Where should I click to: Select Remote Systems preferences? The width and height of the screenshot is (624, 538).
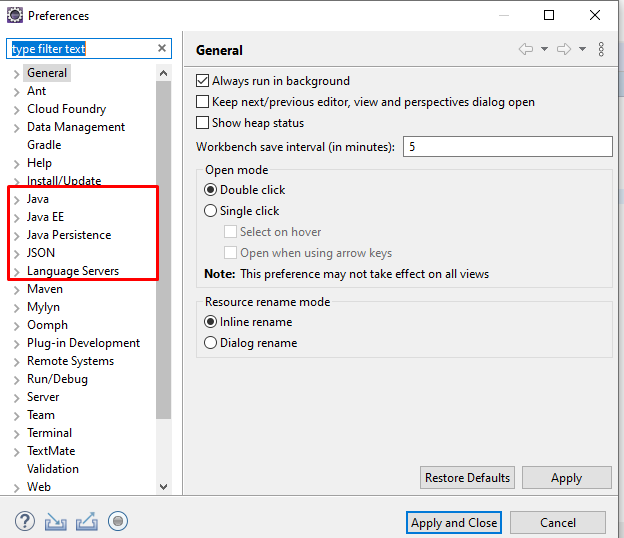70,361
